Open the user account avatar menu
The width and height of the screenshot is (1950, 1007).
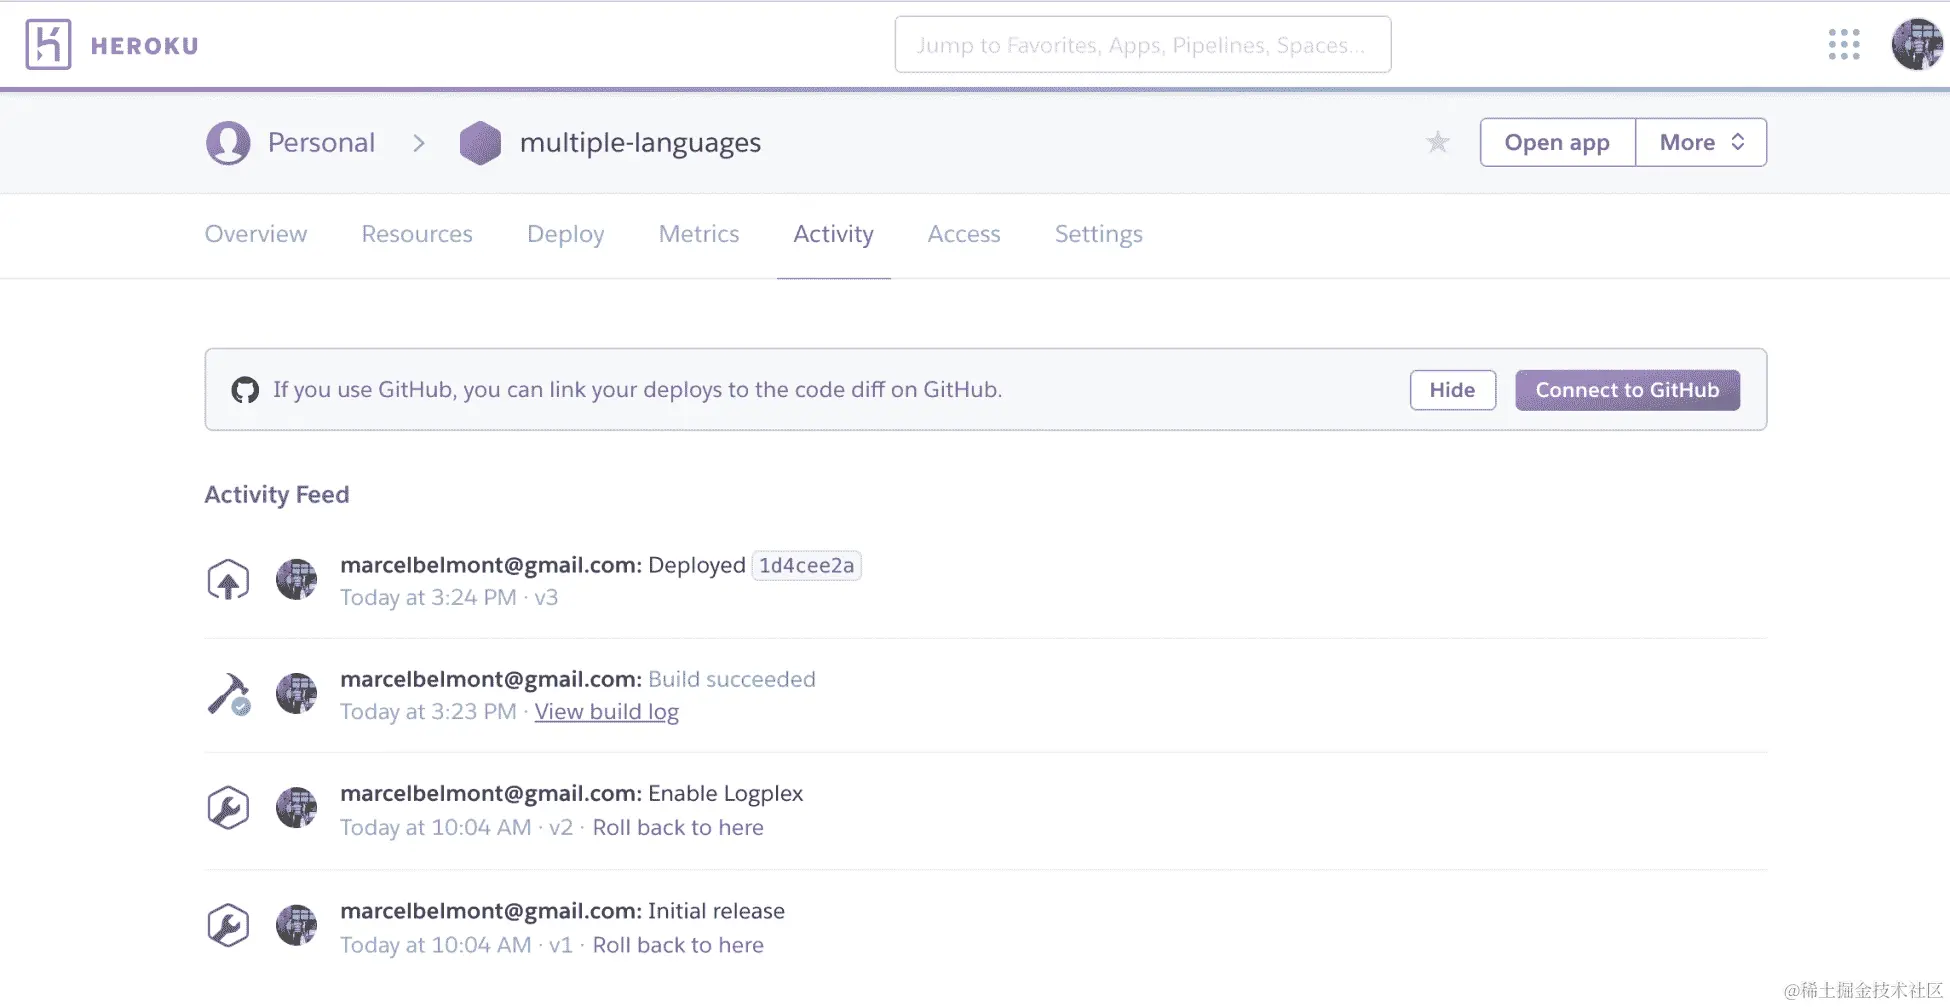[1917, 45]
